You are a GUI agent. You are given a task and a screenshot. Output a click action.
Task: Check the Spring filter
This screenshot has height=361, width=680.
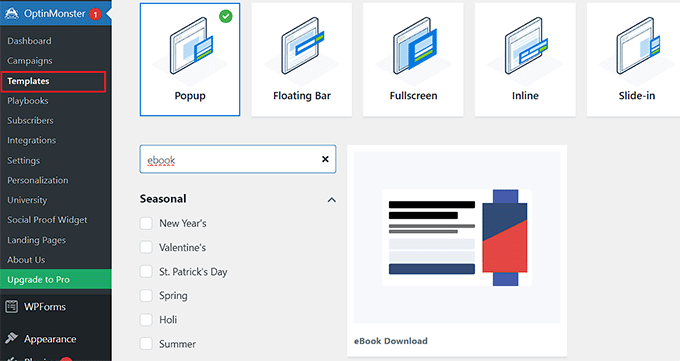coord(146,295)
